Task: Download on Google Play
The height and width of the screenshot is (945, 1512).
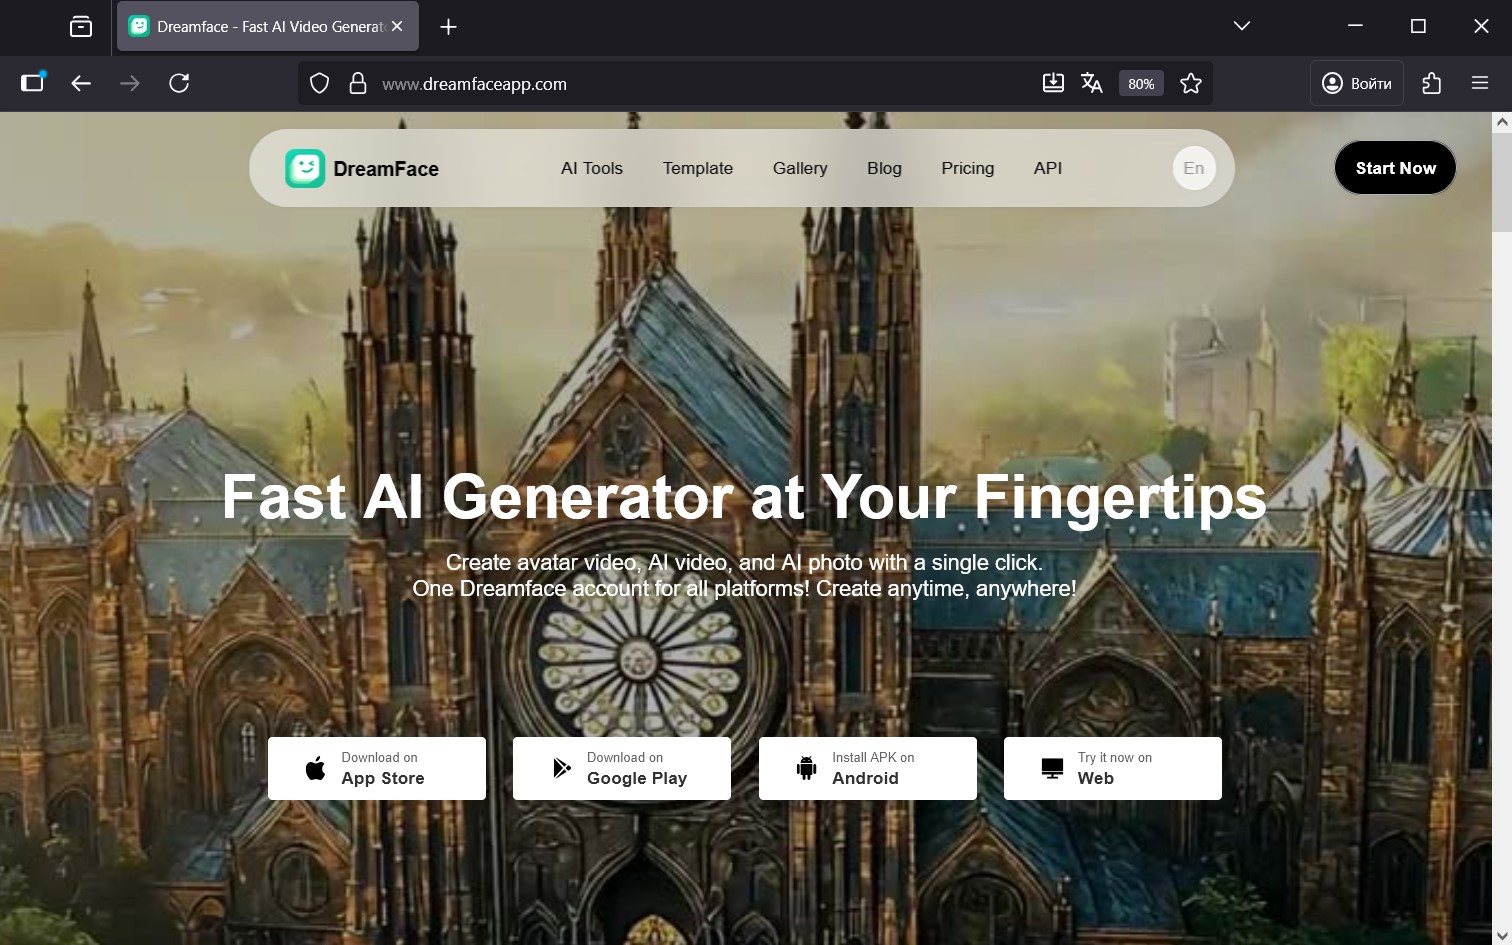Action: click(622, 768)
